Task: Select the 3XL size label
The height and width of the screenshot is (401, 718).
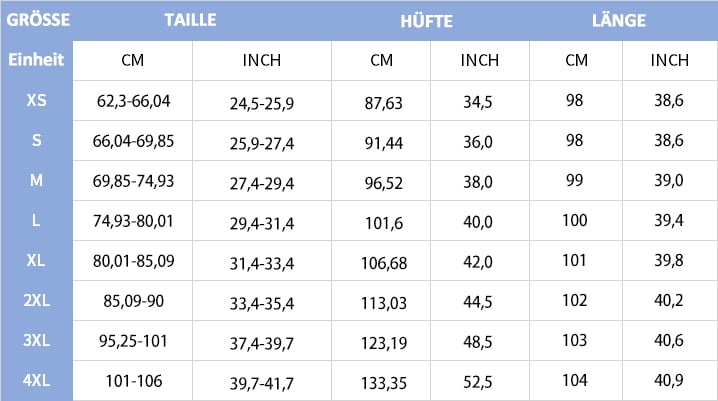Action: pyautogui.click(x=37, y=340)
